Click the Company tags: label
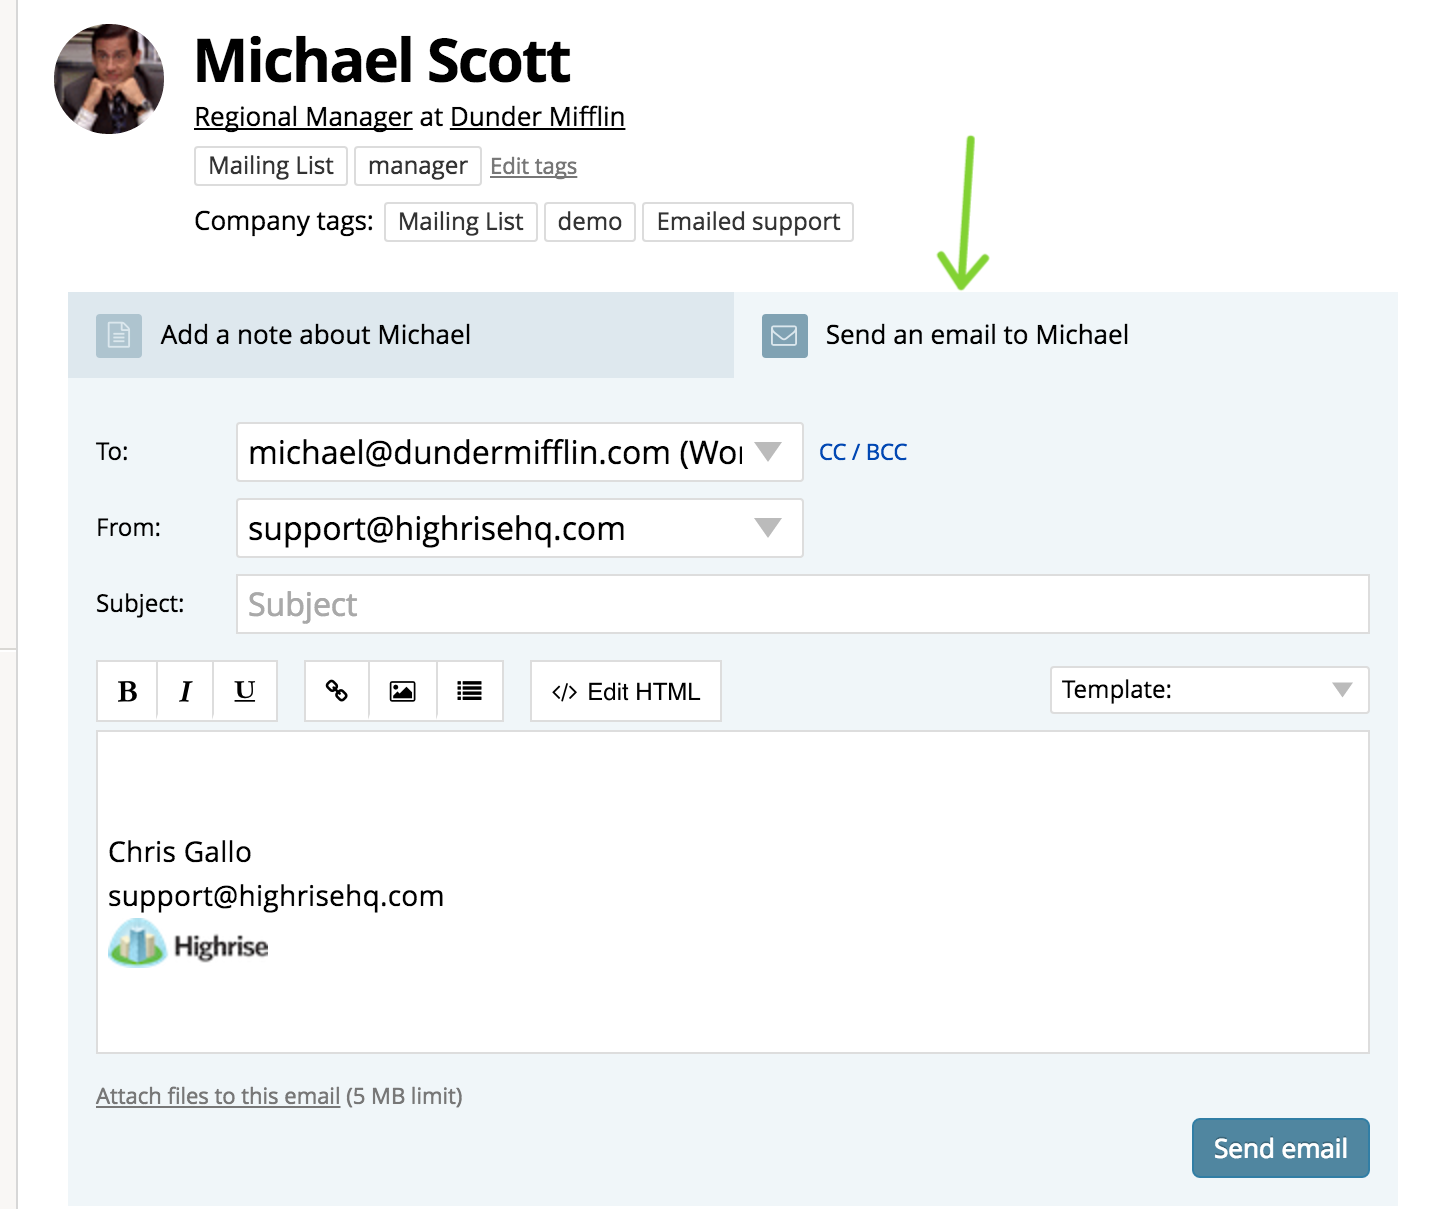 [x=284, y=221]
